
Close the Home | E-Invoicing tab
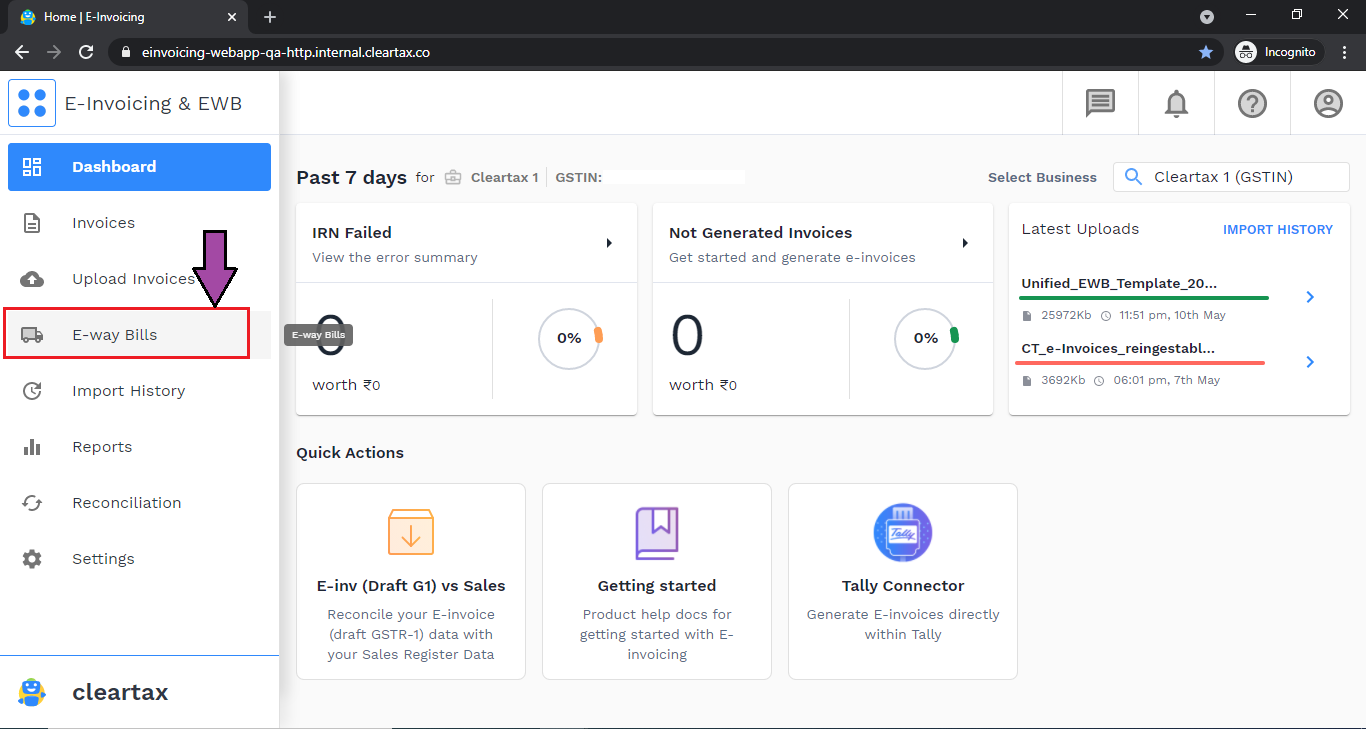232,17
